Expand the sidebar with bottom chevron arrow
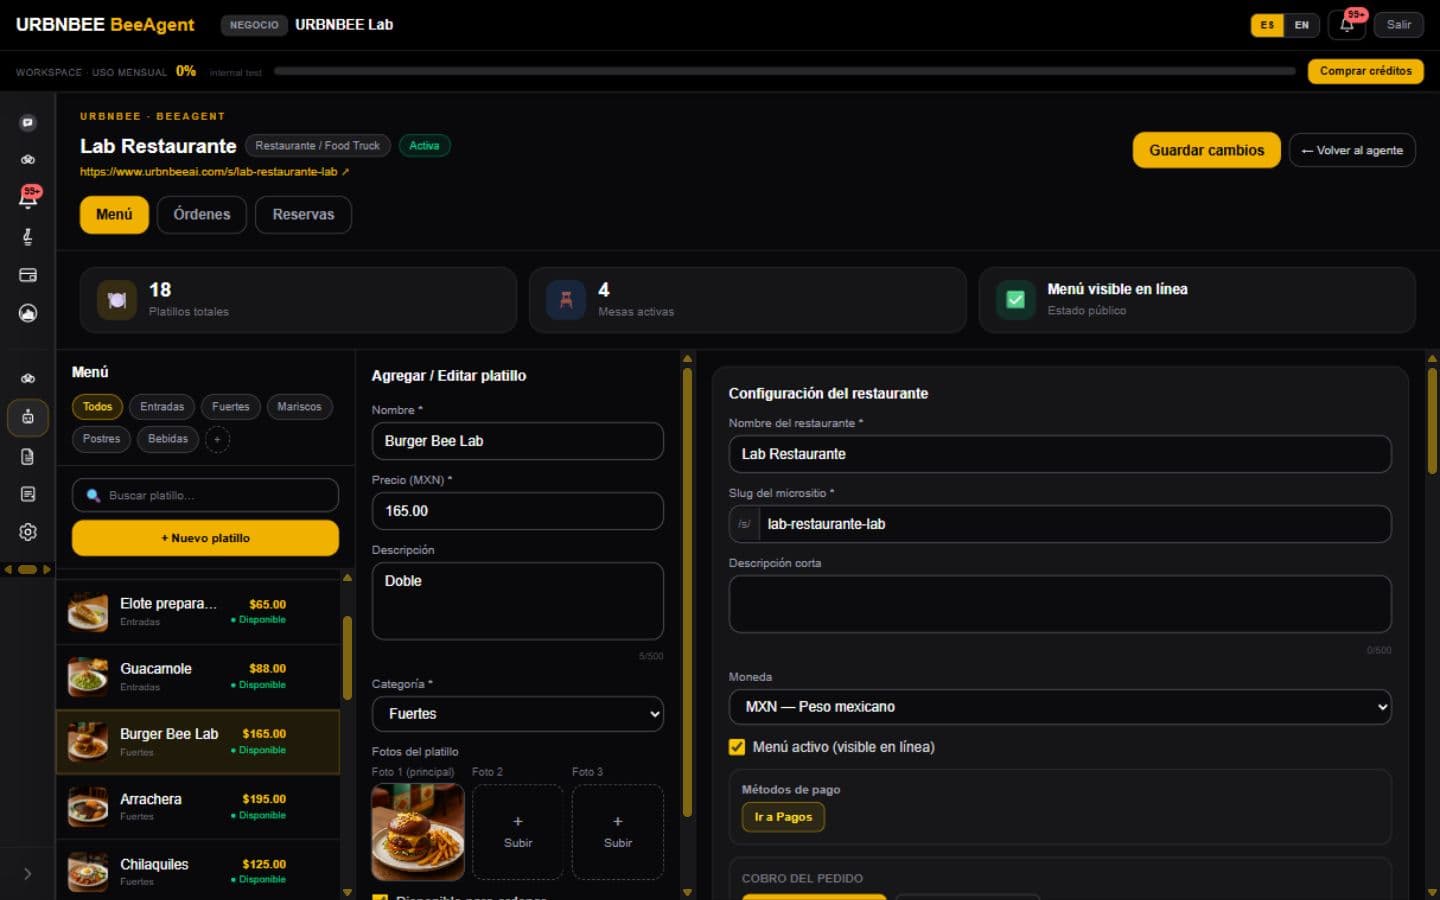The image size is (1440, 900). coord(28,874)
